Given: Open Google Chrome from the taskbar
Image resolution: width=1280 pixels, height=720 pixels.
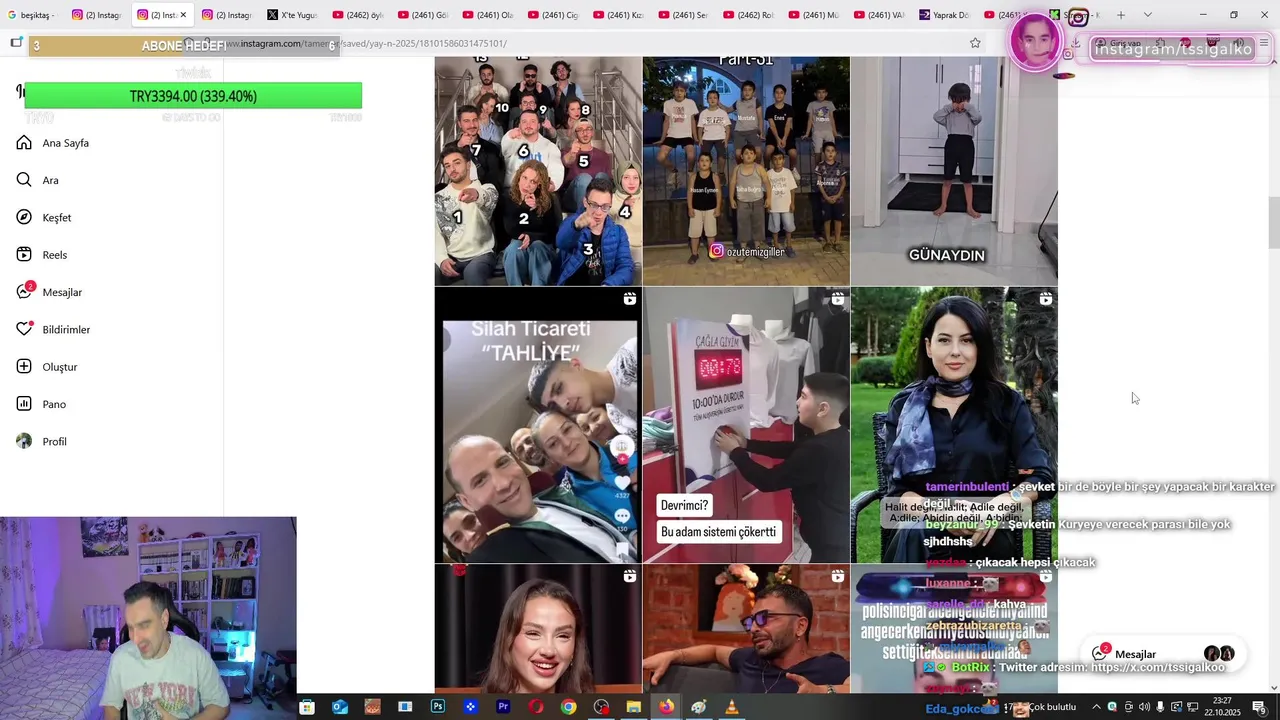Looking at the screenshot, I should [568, 707].
